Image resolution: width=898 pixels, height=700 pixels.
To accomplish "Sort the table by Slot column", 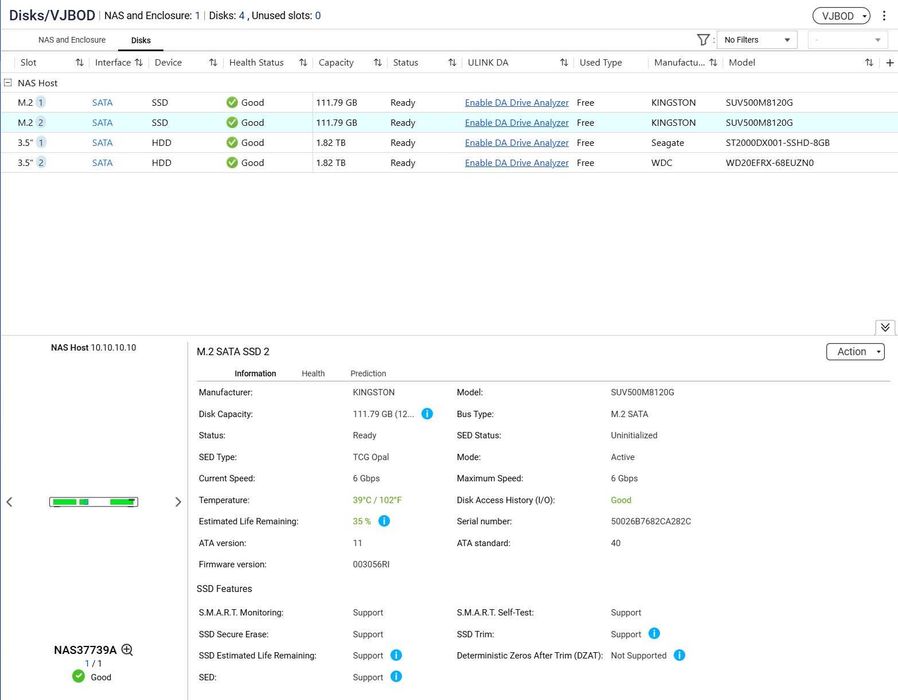I will 80,62.
